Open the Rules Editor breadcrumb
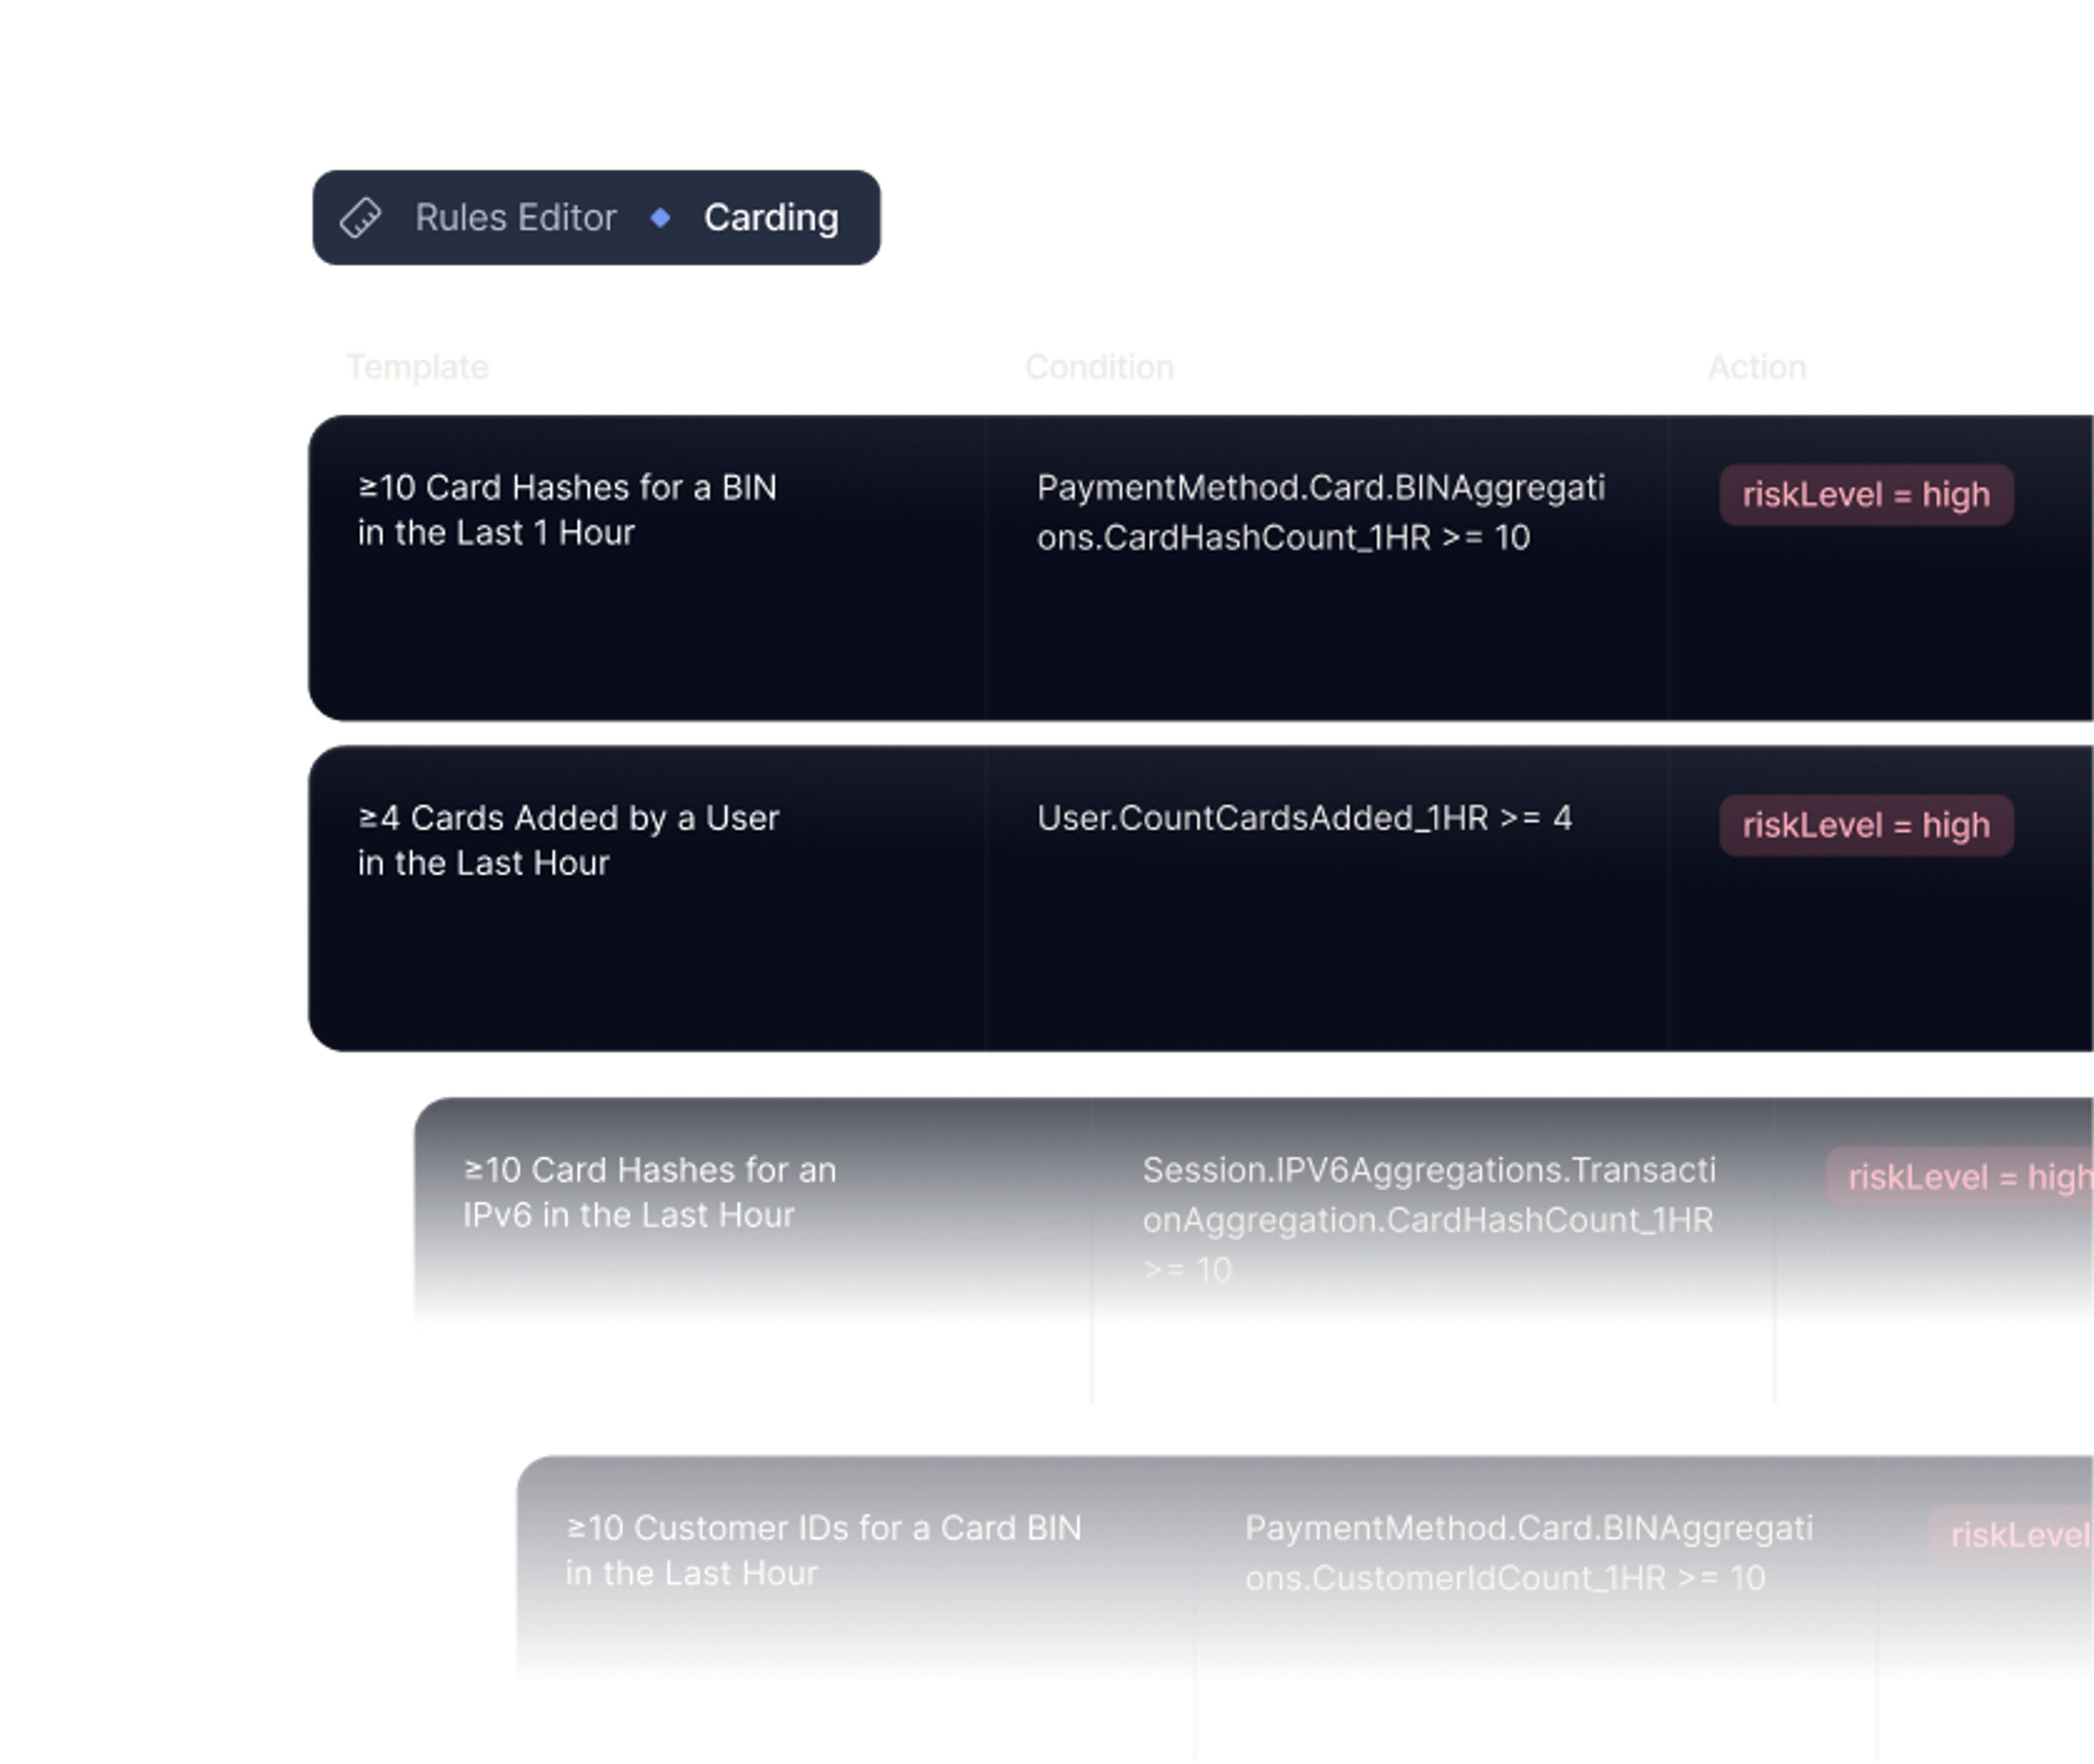This screenshot has height=1764, width=2094. (515, 218)
